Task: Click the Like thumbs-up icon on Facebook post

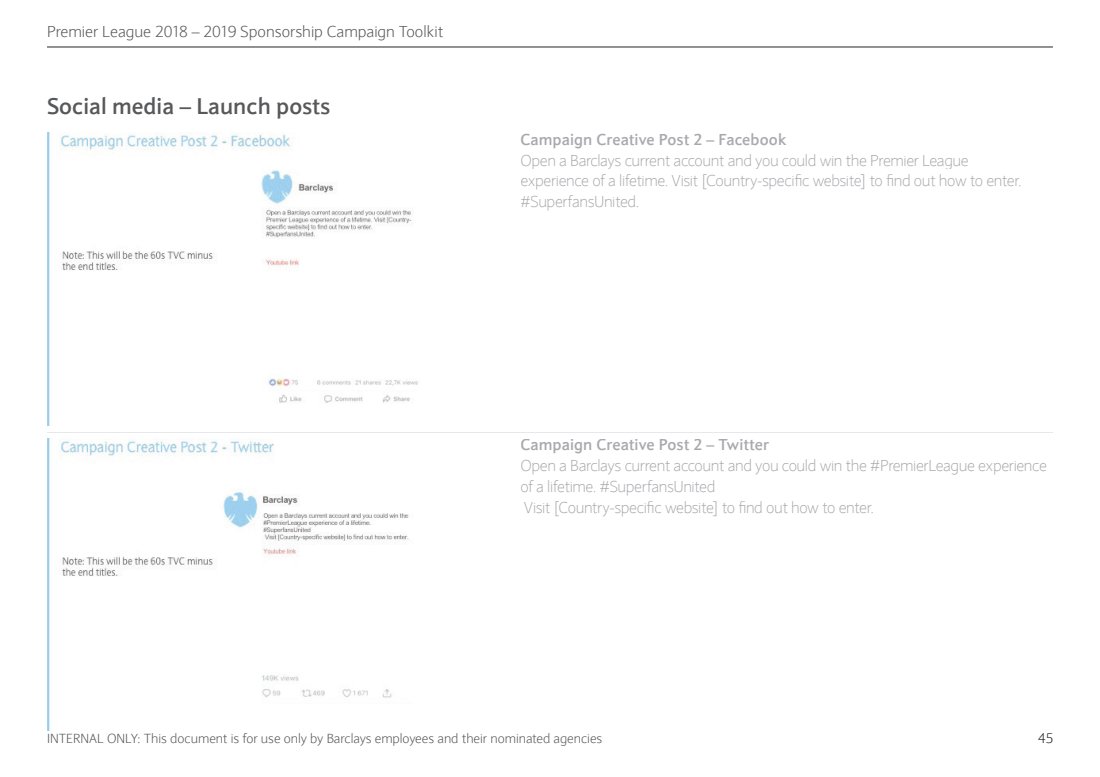Action: click(x=284, y=399)
